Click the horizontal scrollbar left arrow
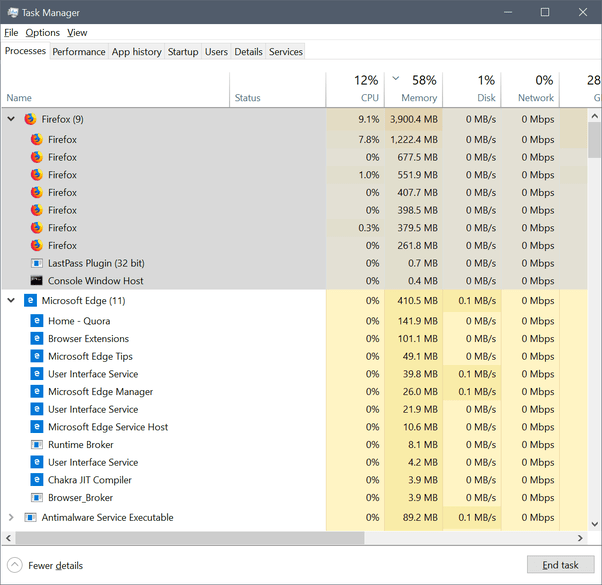 point(8,538)
